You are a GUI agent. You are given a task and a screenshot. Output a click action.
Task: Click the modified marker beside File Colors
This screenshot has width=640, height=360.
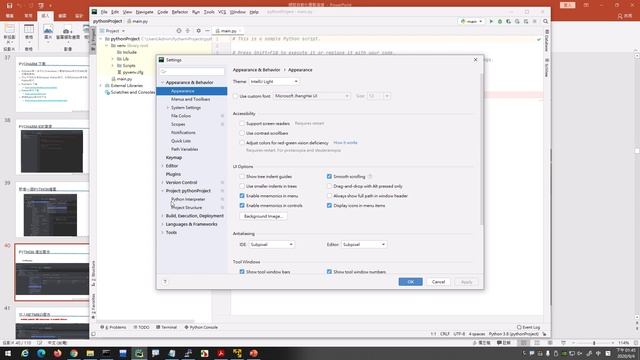[x=222, y=116]
